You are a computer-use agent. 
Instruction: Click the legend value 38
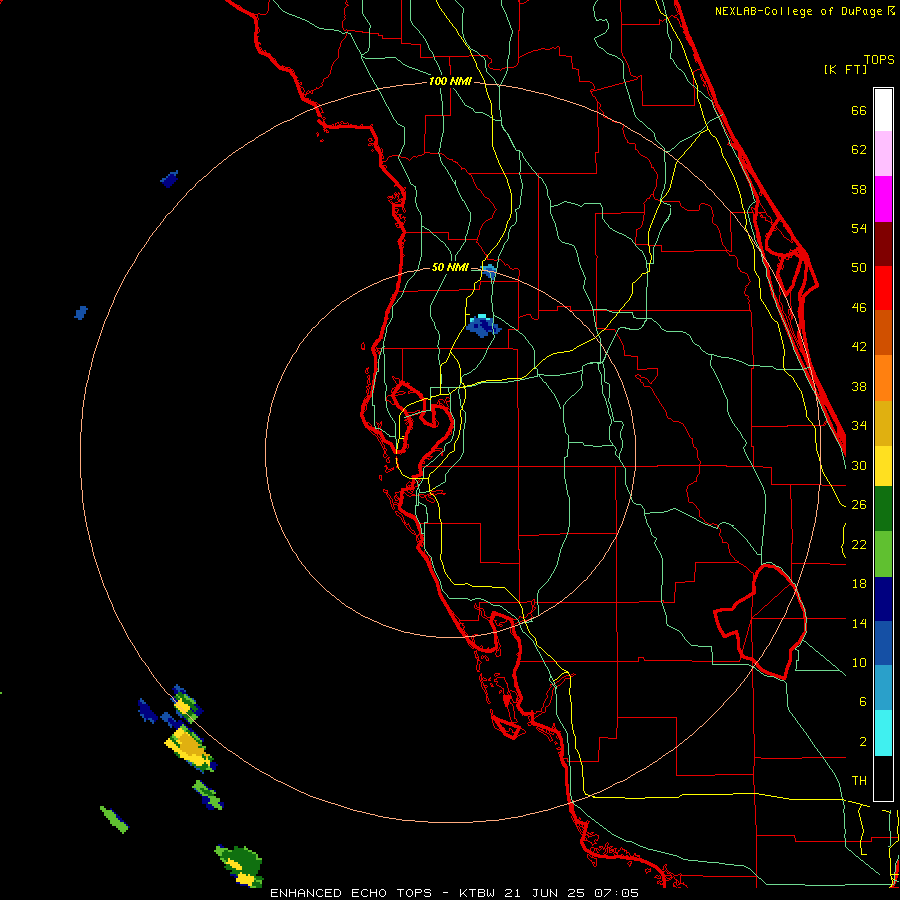859,387
